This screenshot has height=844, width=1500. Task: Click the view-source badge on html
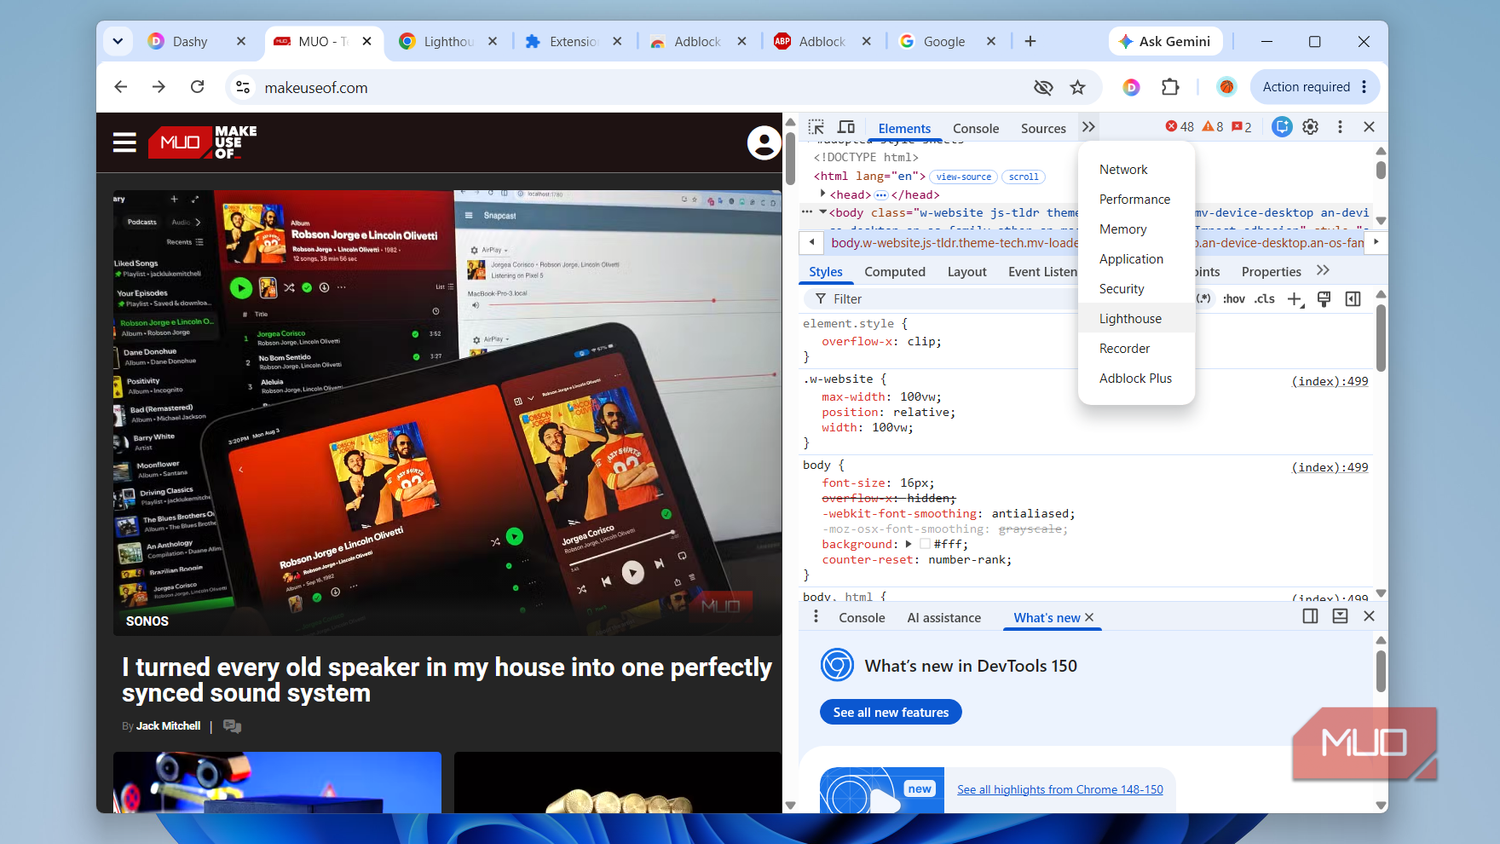point(963,177)
